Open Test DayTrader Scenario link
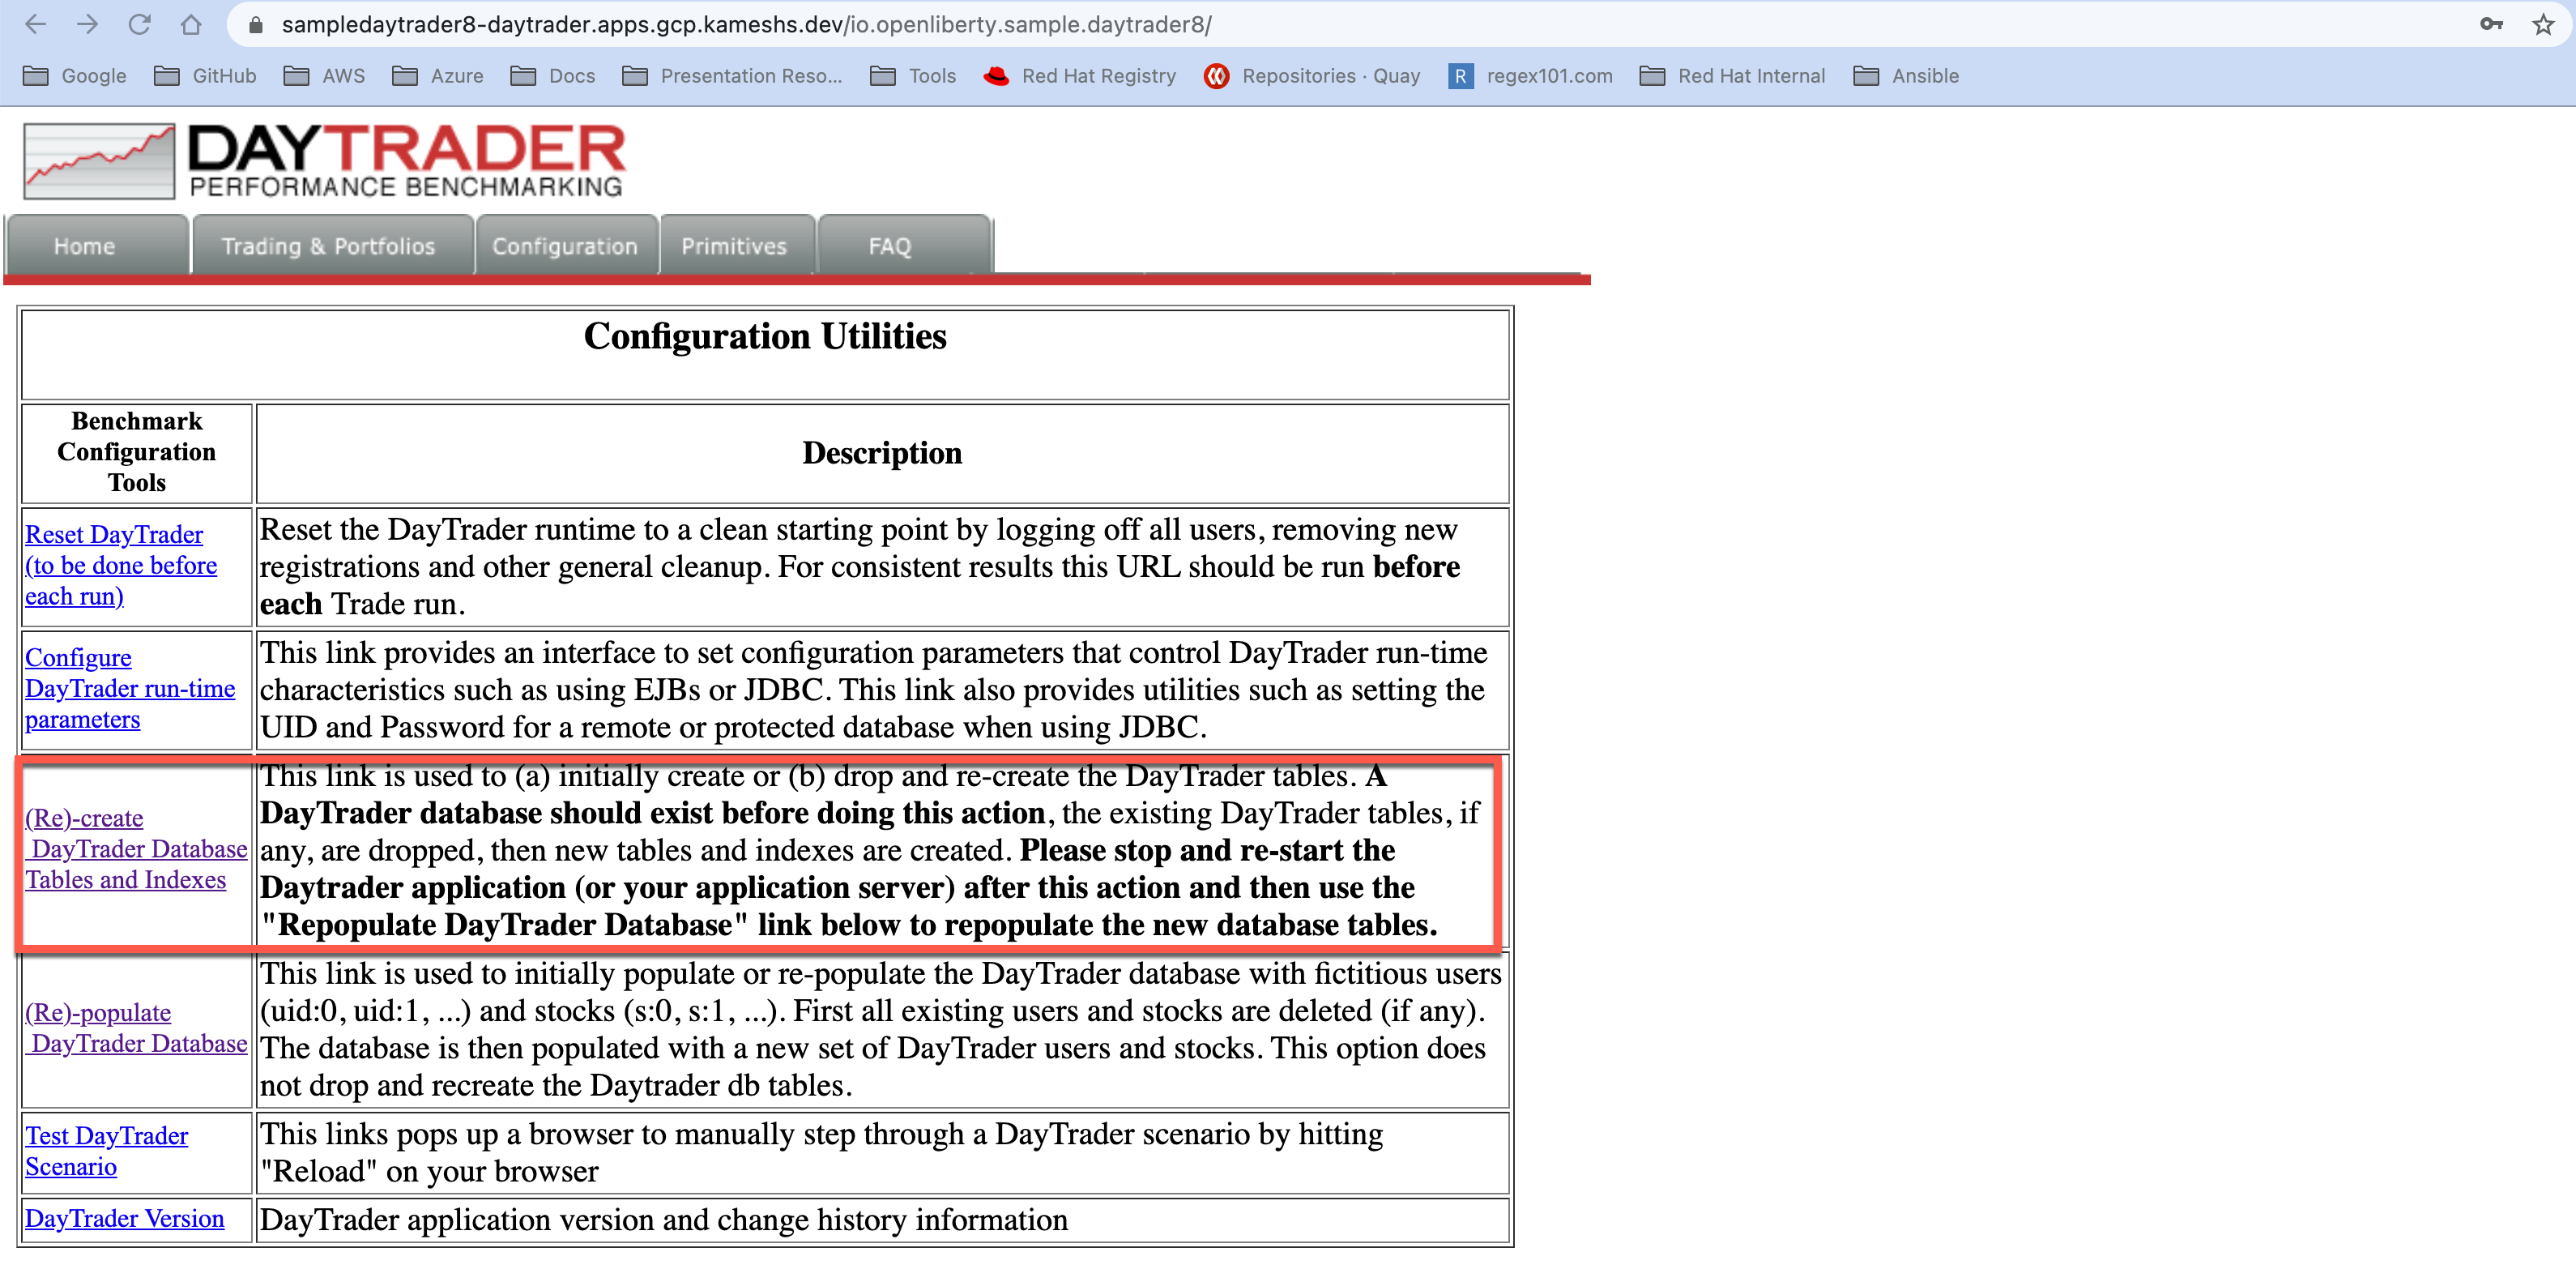Viewport: 2576px width, 1282px height. 106,1151
